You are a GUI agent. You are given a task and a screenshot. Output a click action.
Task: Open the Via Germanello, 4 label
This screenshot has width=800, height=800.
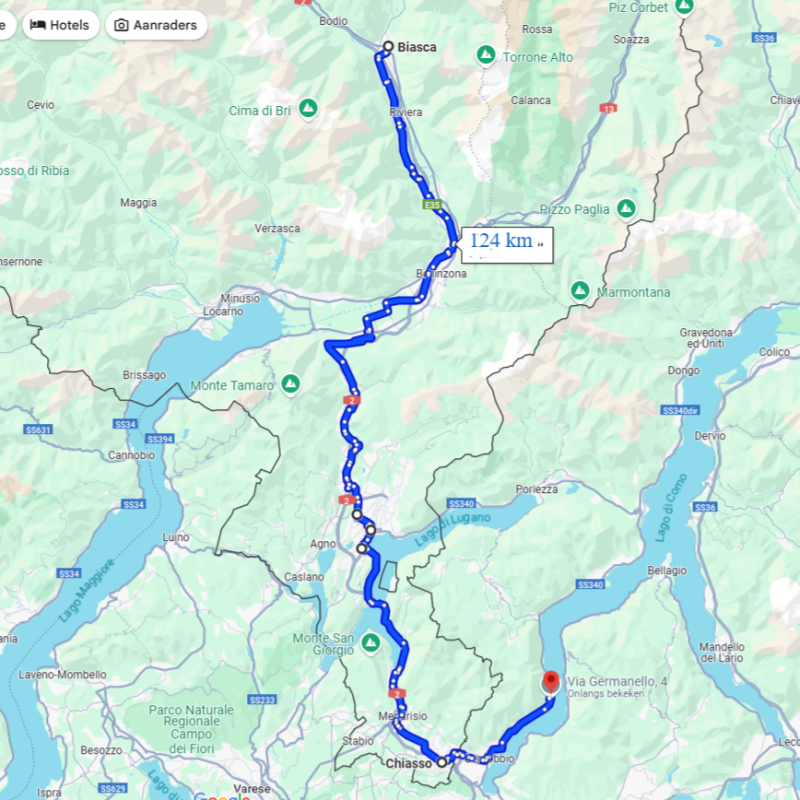[617, 681]
